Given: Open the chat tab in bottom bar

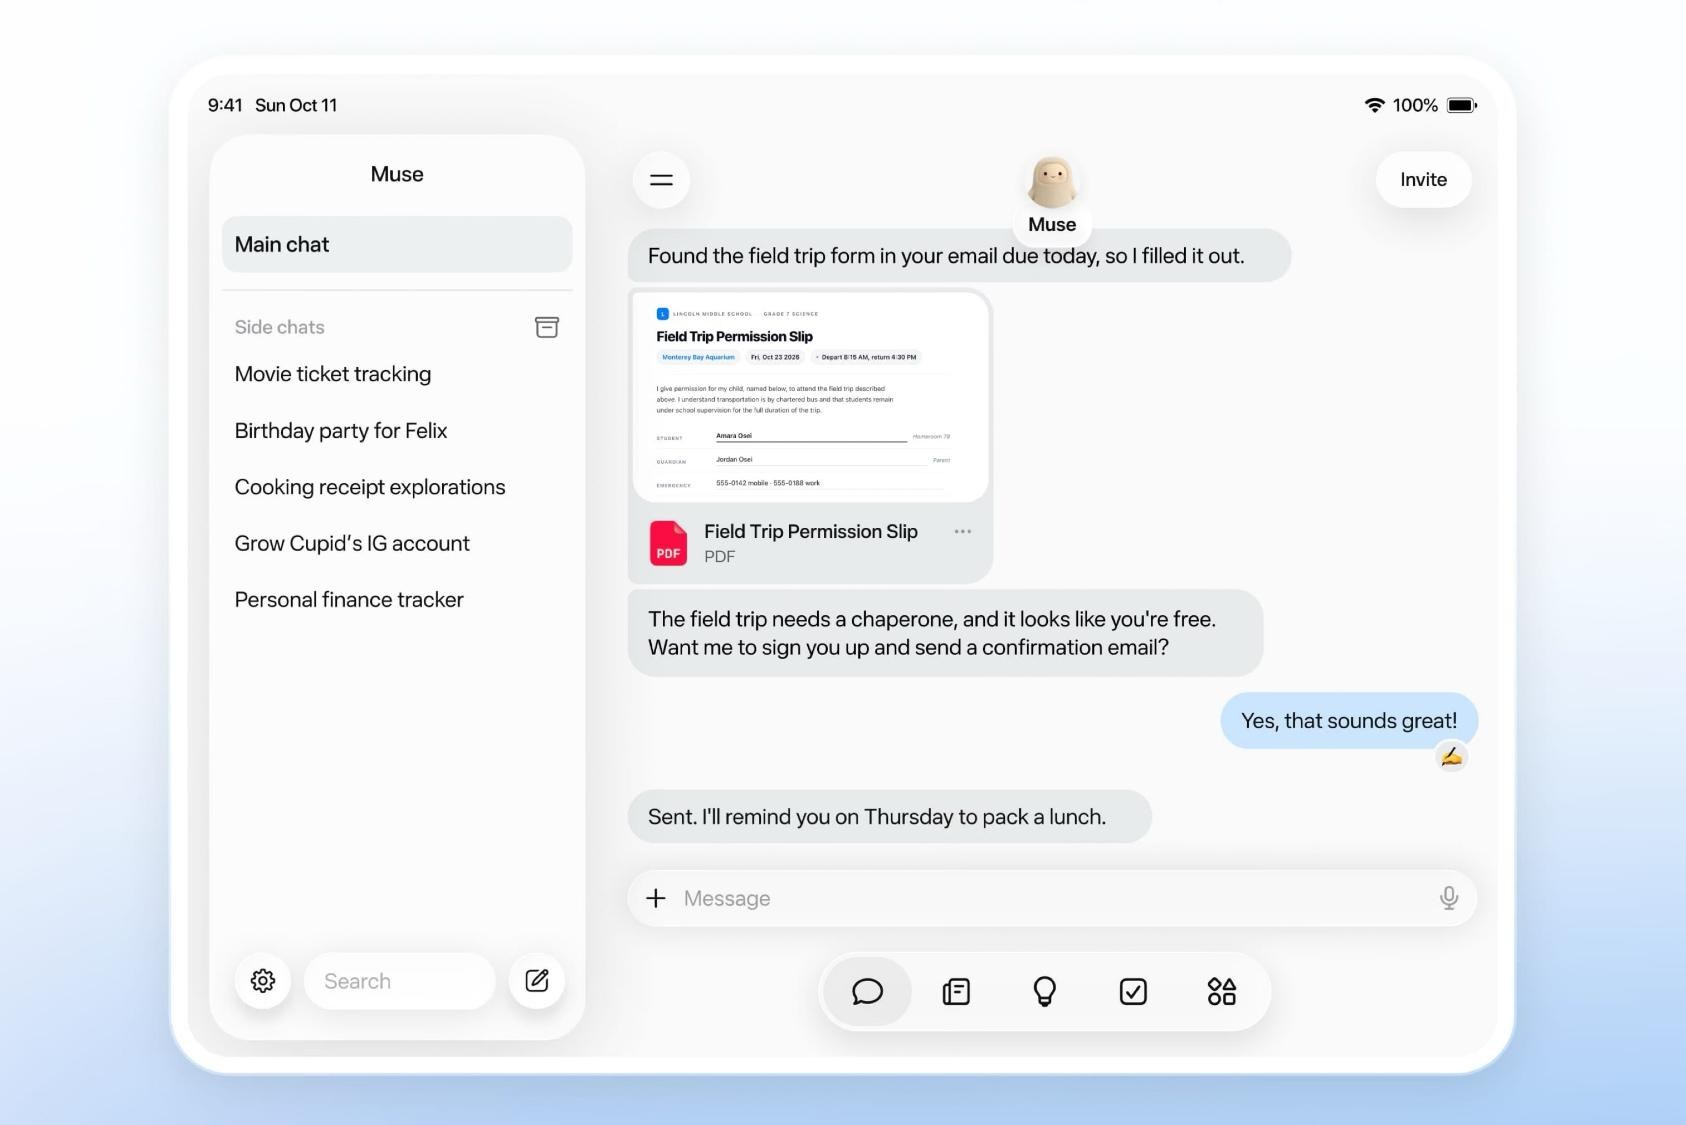Looking at the screenshot, I should pos(867,991).
